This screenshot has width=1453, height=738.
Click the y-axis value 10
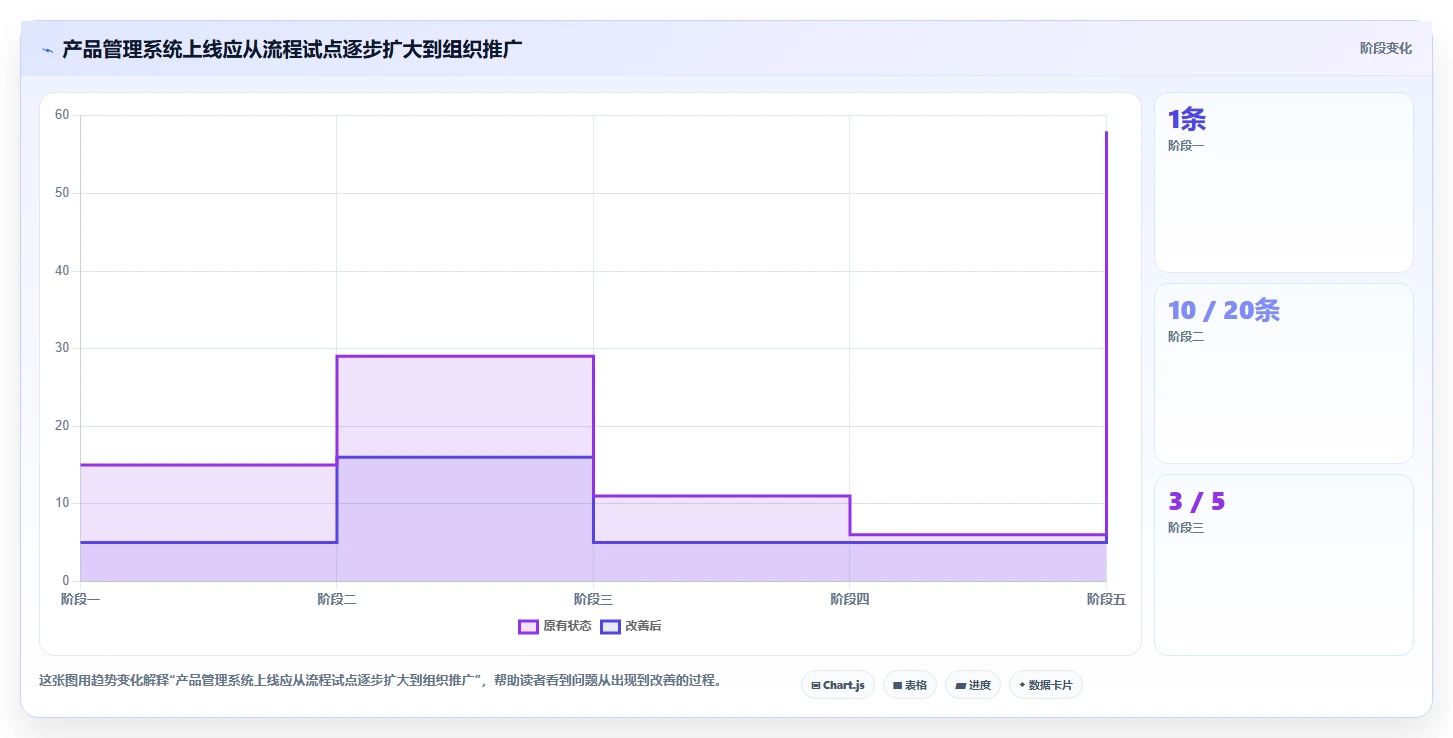(x=62, y=503)
